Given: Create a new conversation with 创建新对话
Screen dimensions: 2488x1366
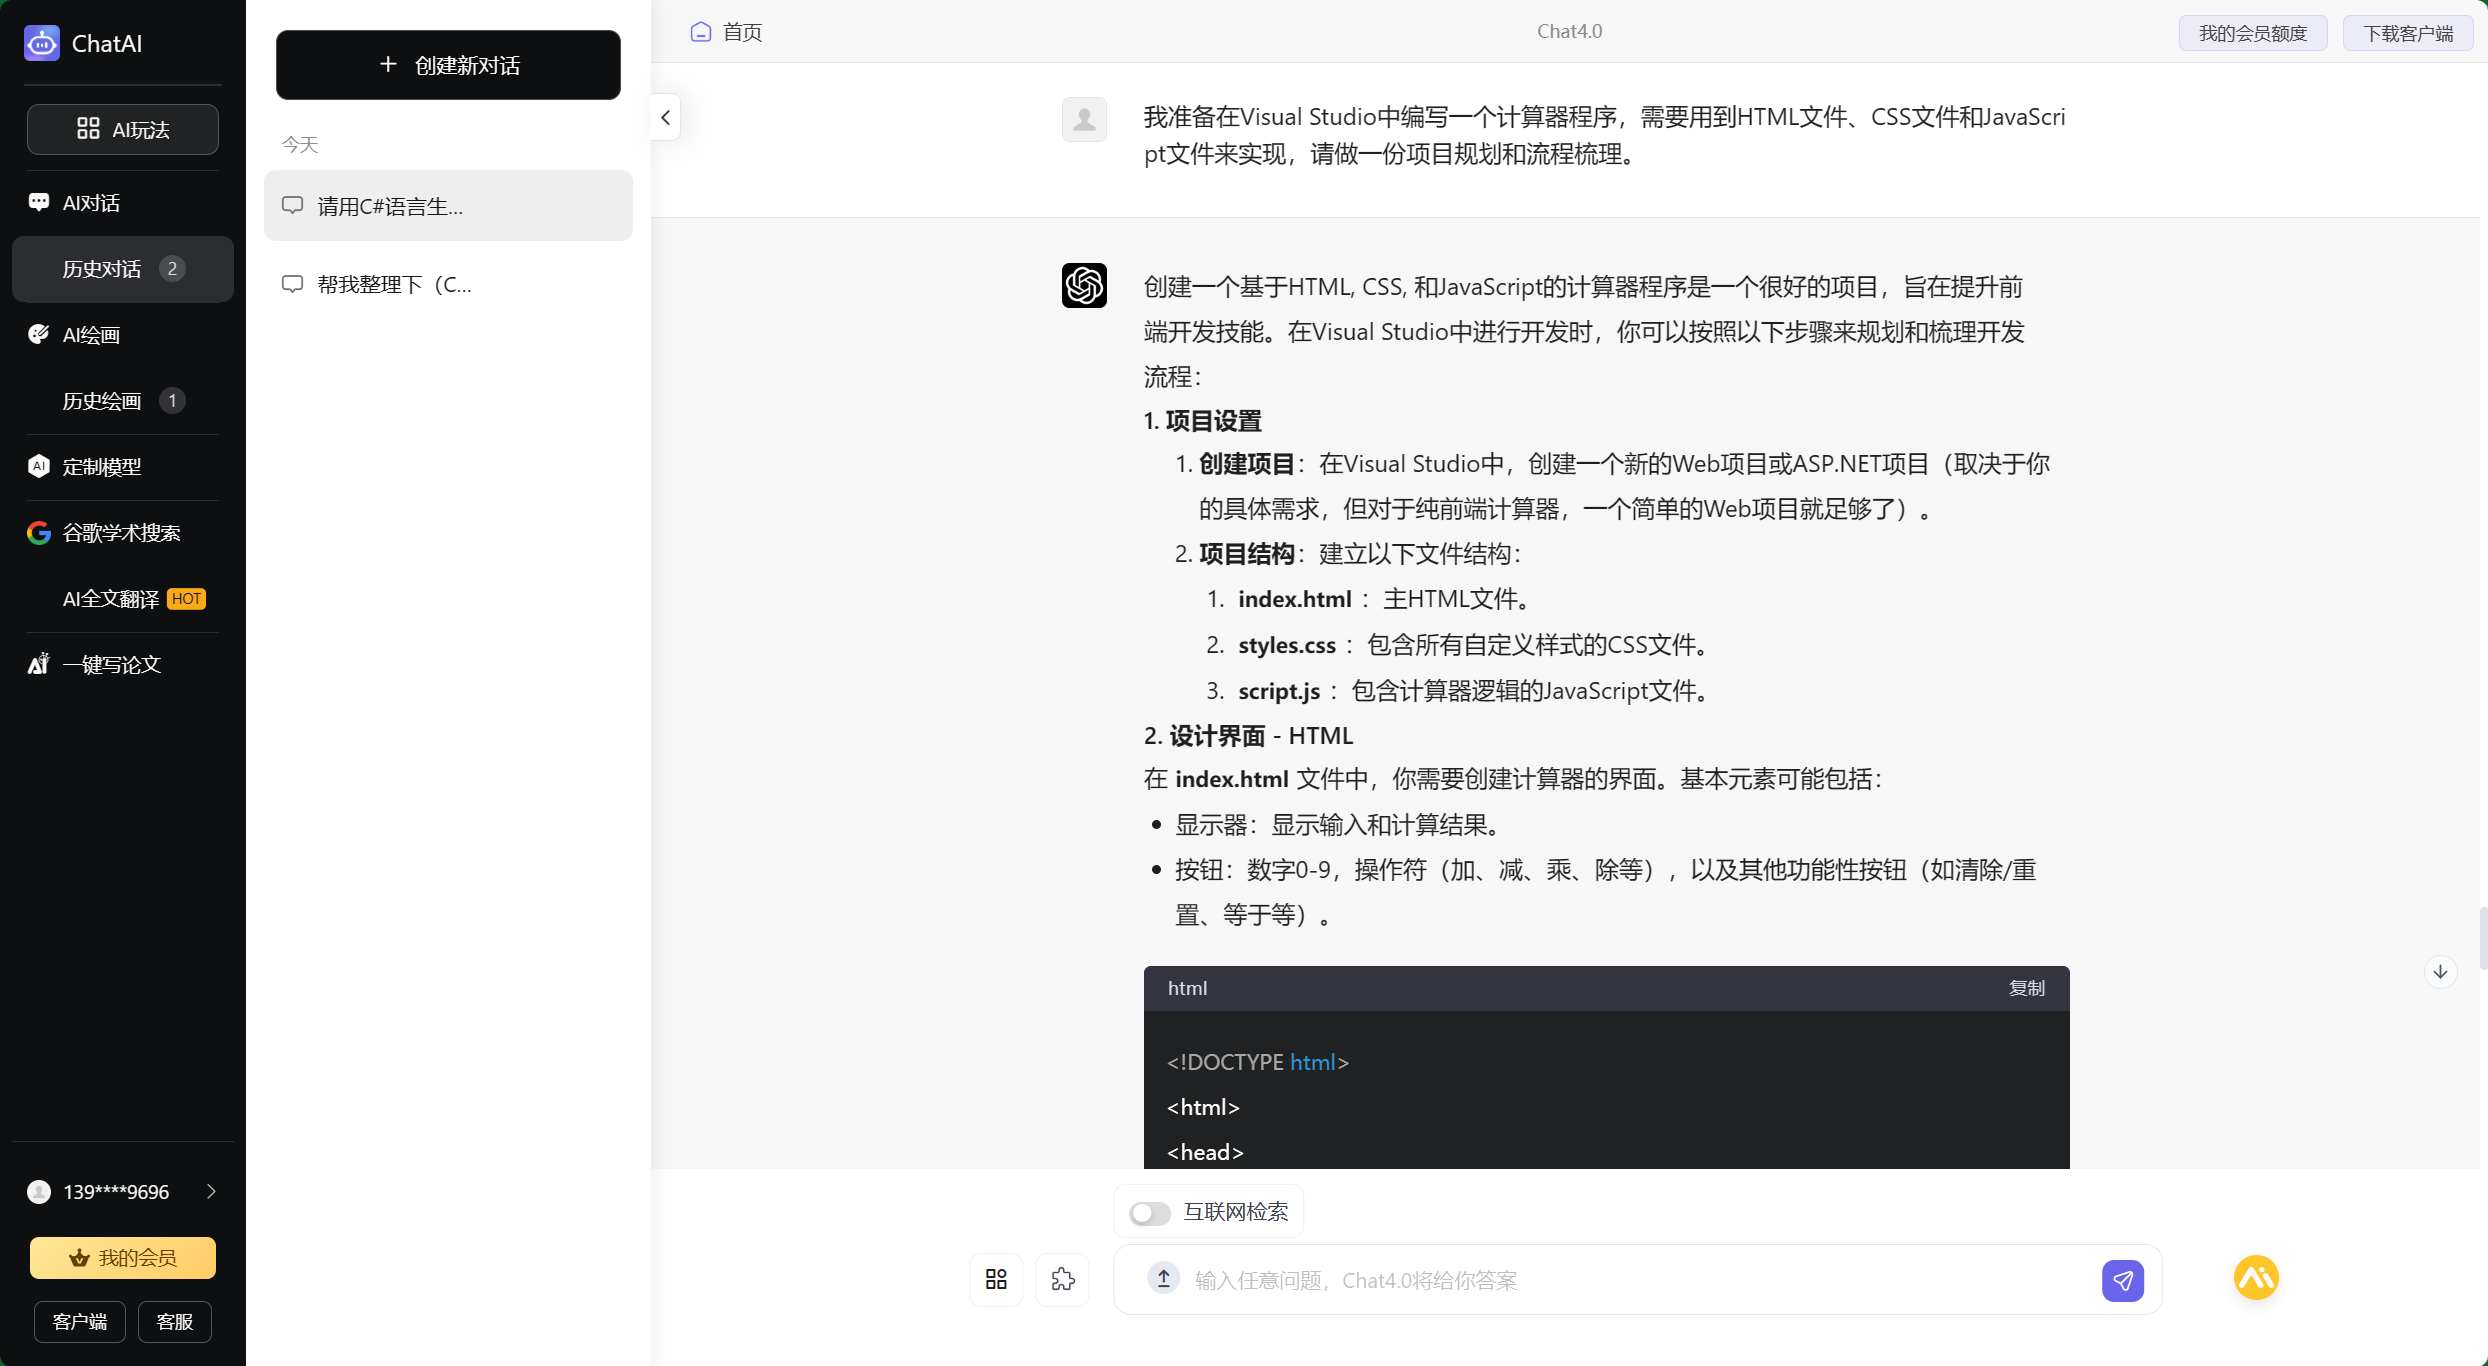Looking at the screenshot, I should 448,65.
